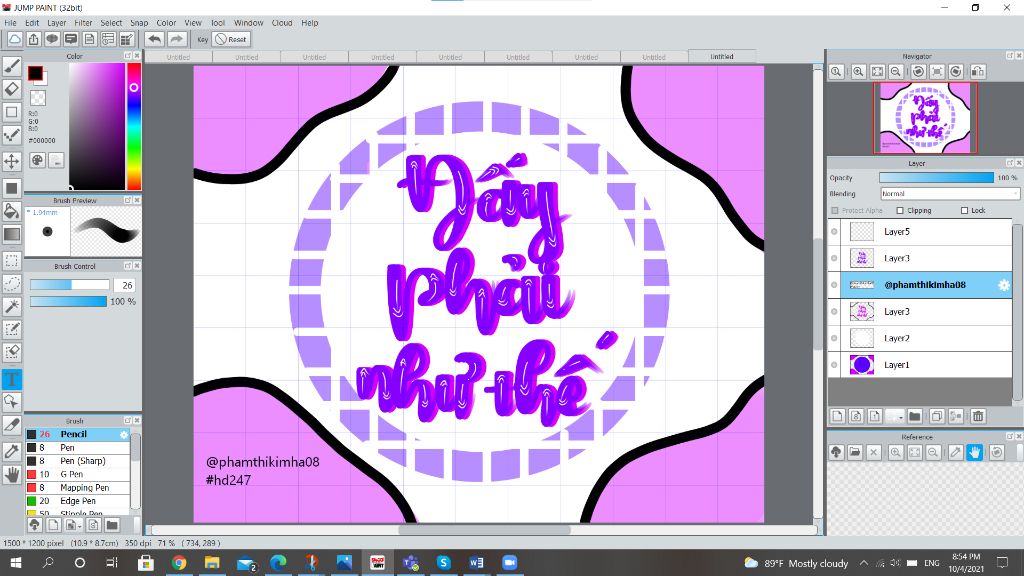Hide Layer1
Screen dimensions: 1024x576
pyautogui.click(x=834, y=365)
